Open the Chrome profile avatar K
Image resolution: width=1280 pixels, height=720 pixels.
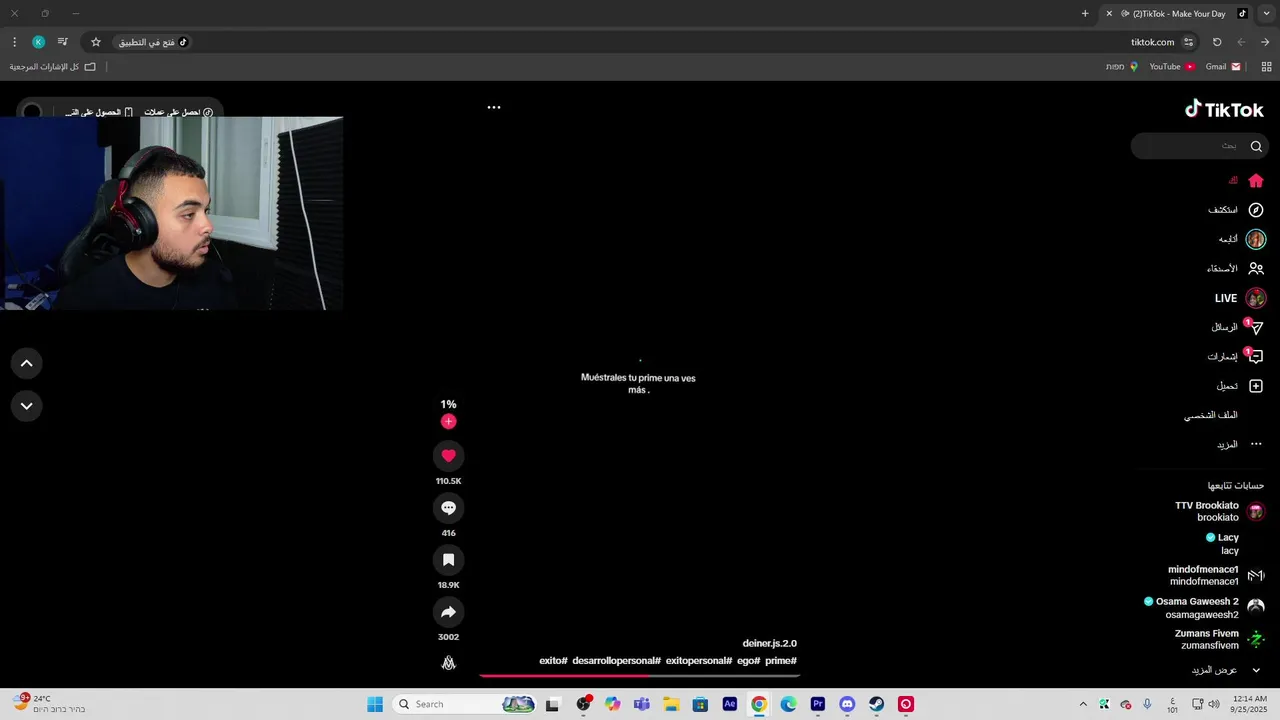point(38,42)
